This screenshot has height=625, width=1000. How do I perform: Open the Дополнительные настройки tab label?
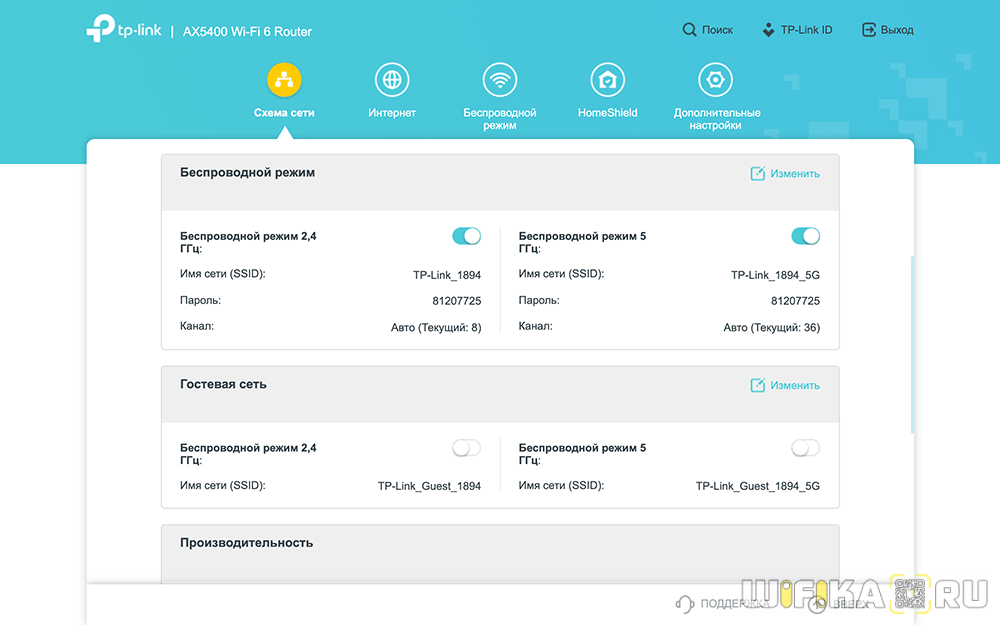coord(716,119)
